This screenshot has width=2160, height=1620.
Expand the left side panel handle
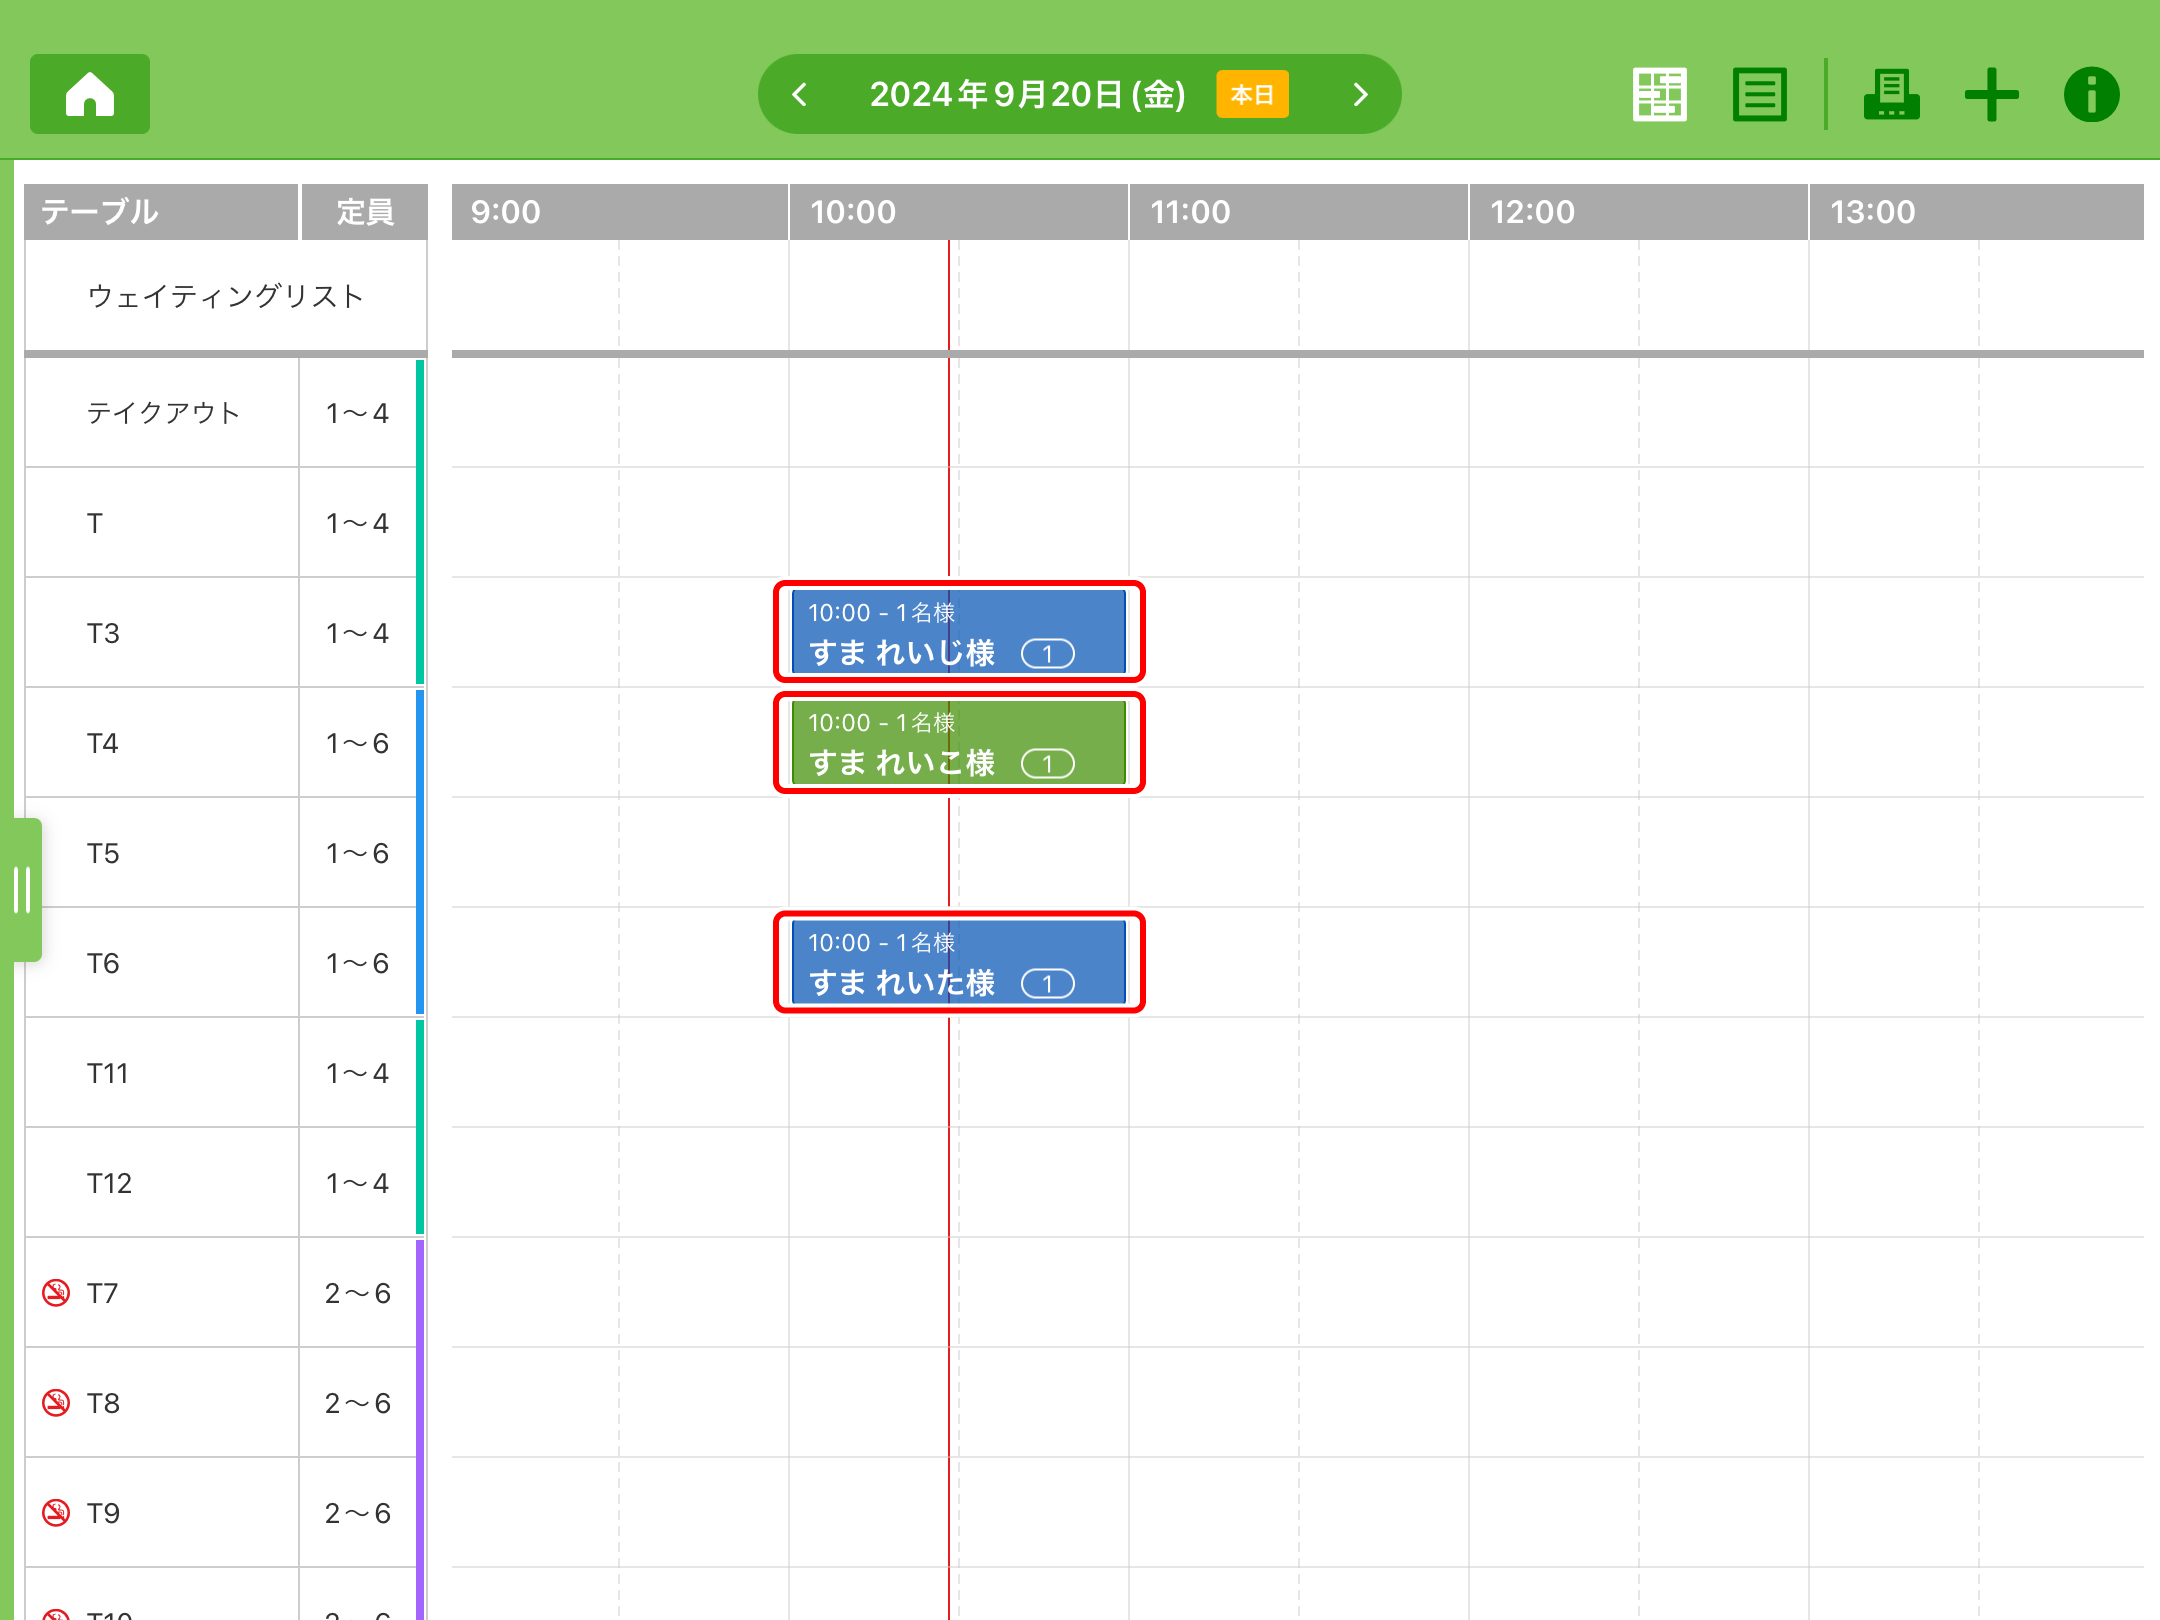point(23,890)
